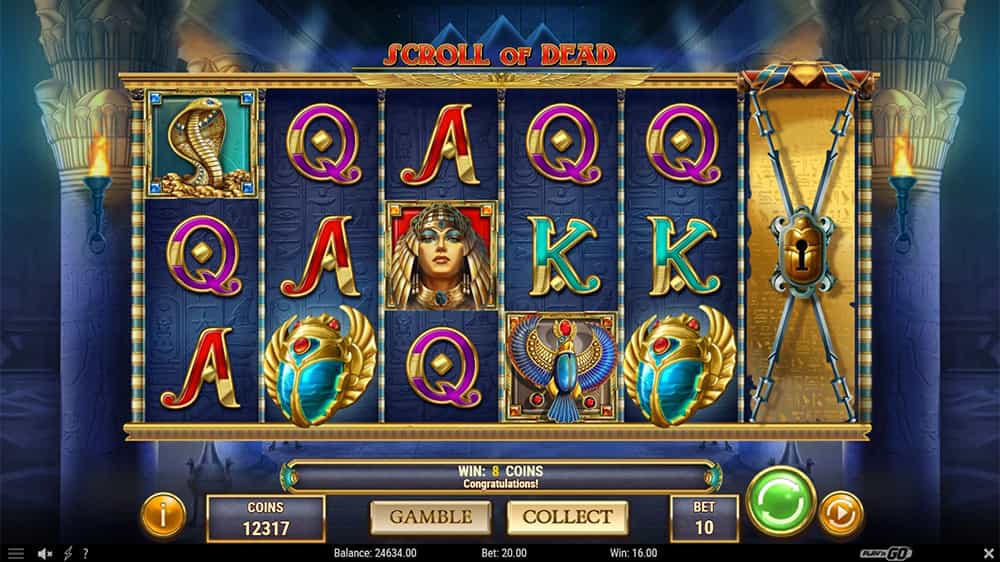Click the scarab on the second reel

coord(320,365)
